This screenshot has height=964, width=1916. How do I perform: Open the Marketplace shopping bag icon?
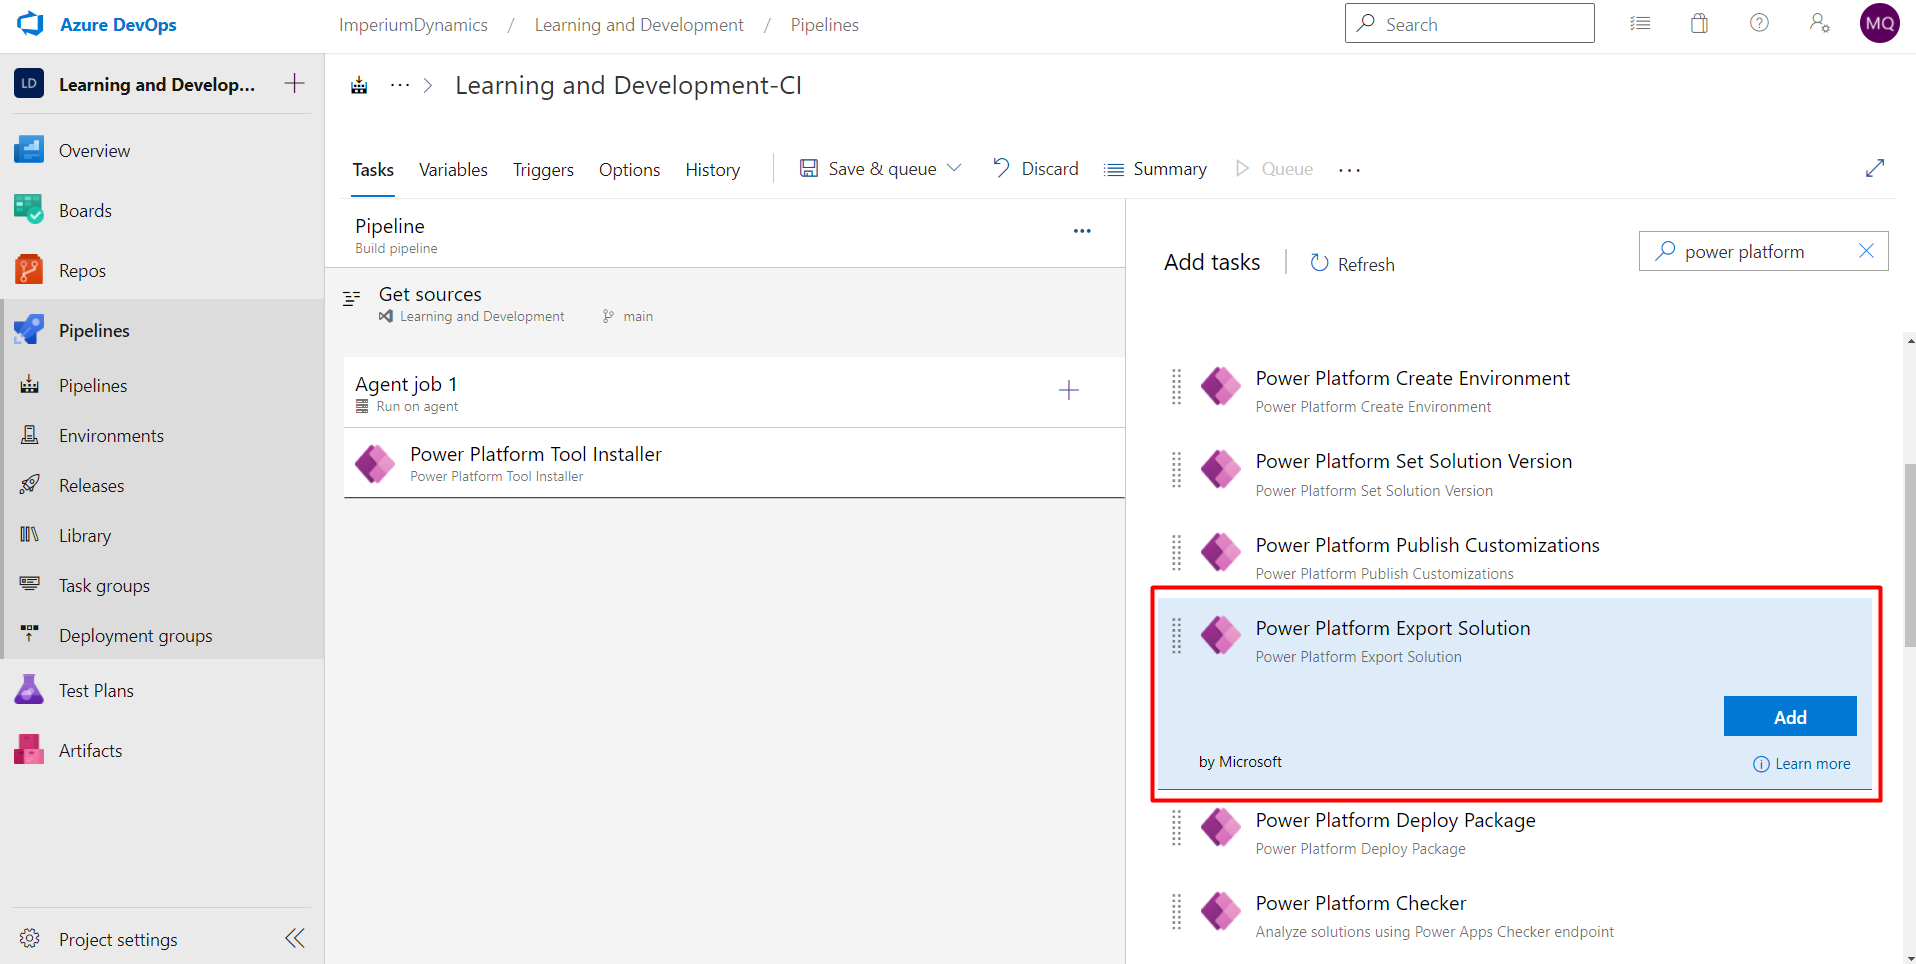[x=1699, y=22]
